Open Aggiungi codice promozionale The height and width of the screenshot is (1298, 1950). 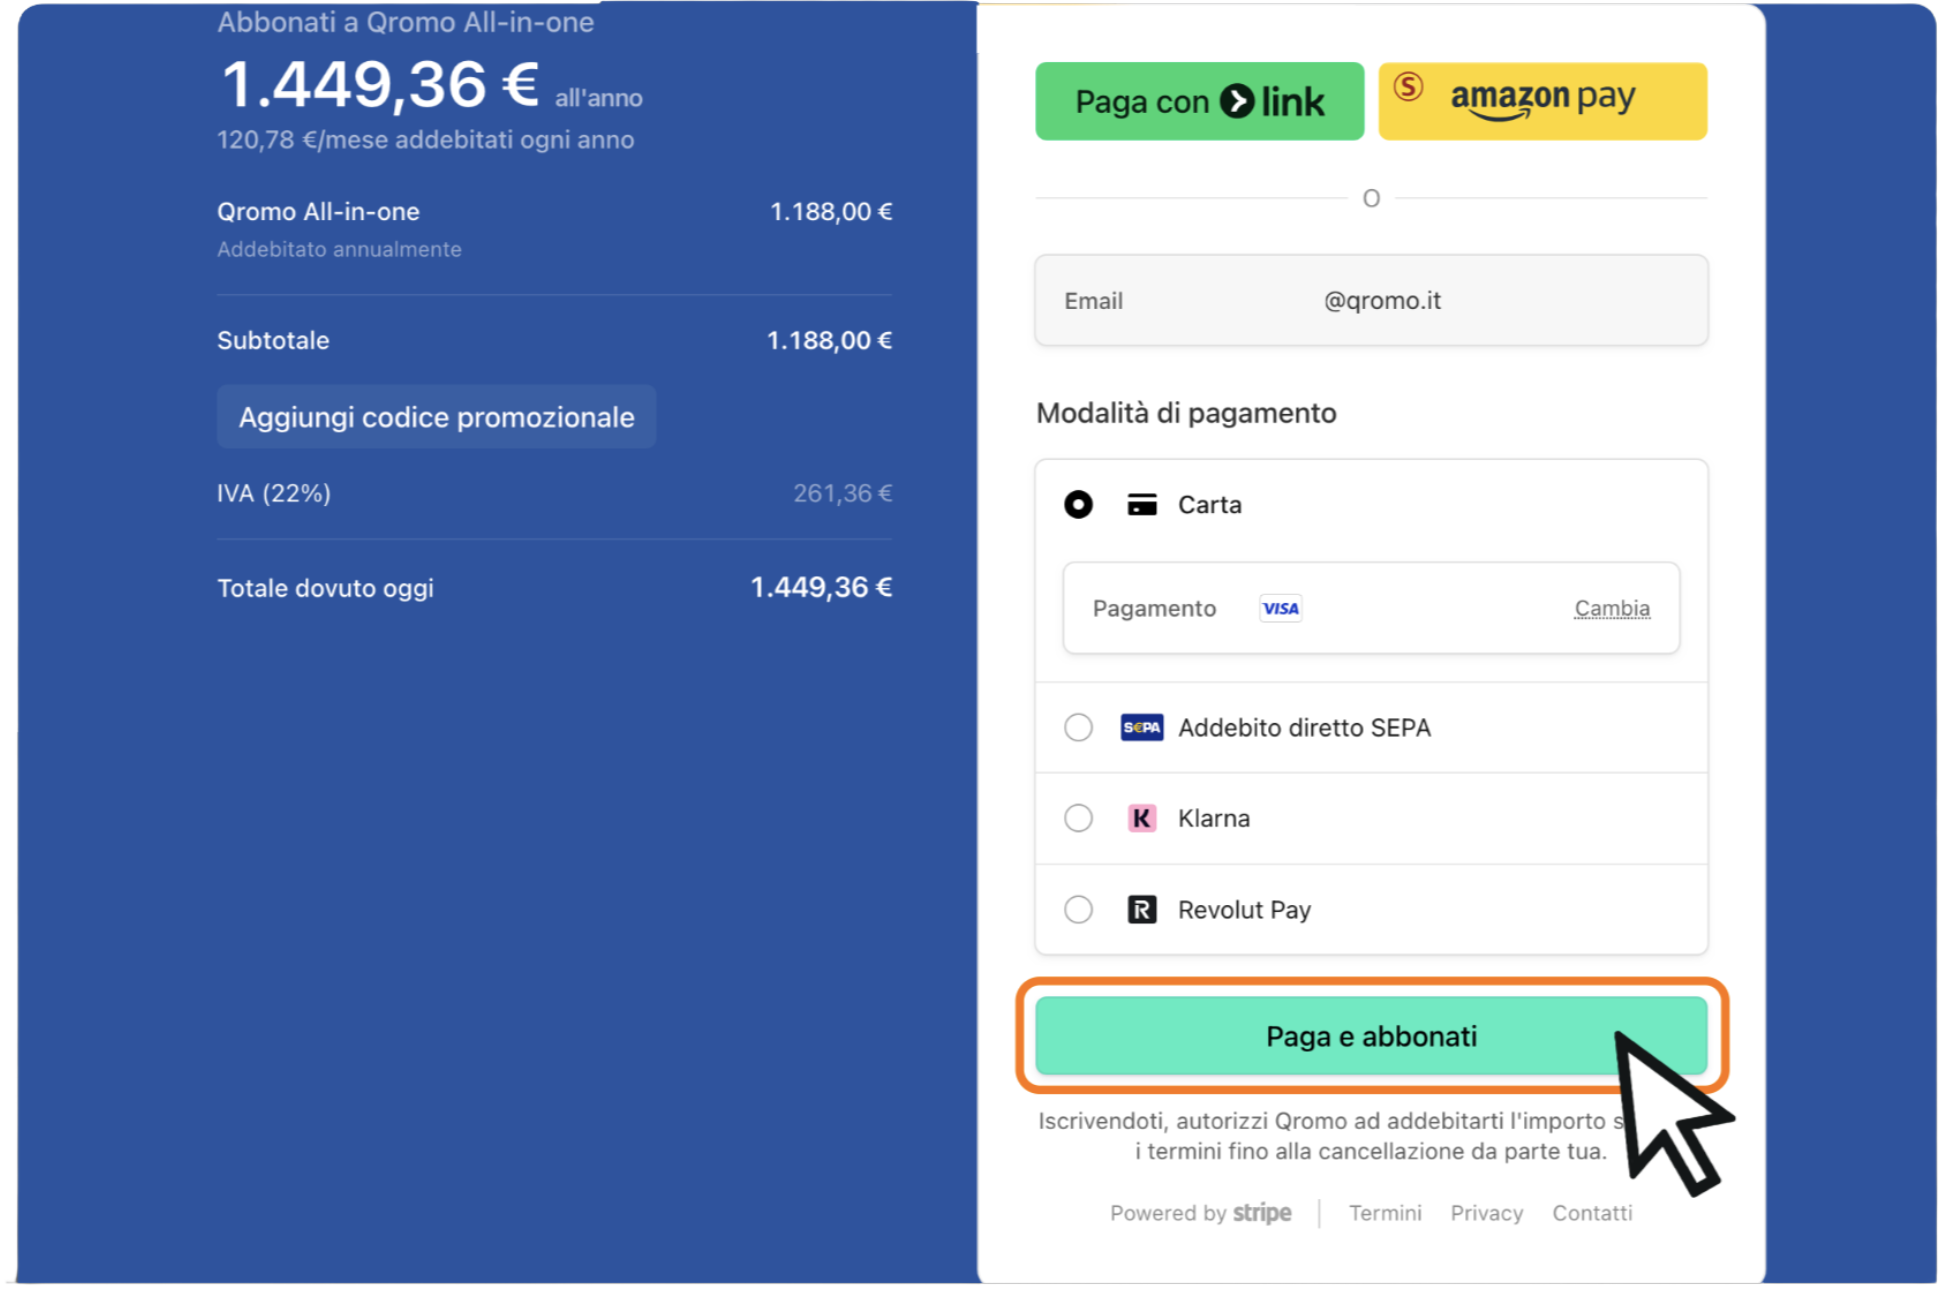point(436,417)
